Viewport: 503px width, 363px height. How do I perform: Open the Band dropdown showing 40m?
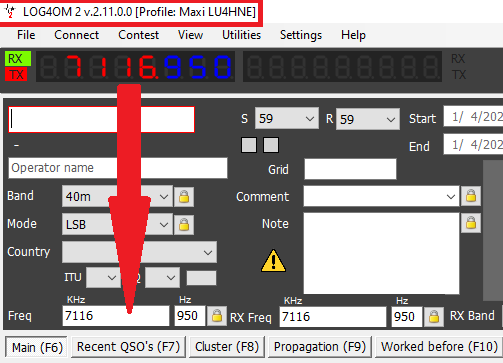(x=117, y=196)
